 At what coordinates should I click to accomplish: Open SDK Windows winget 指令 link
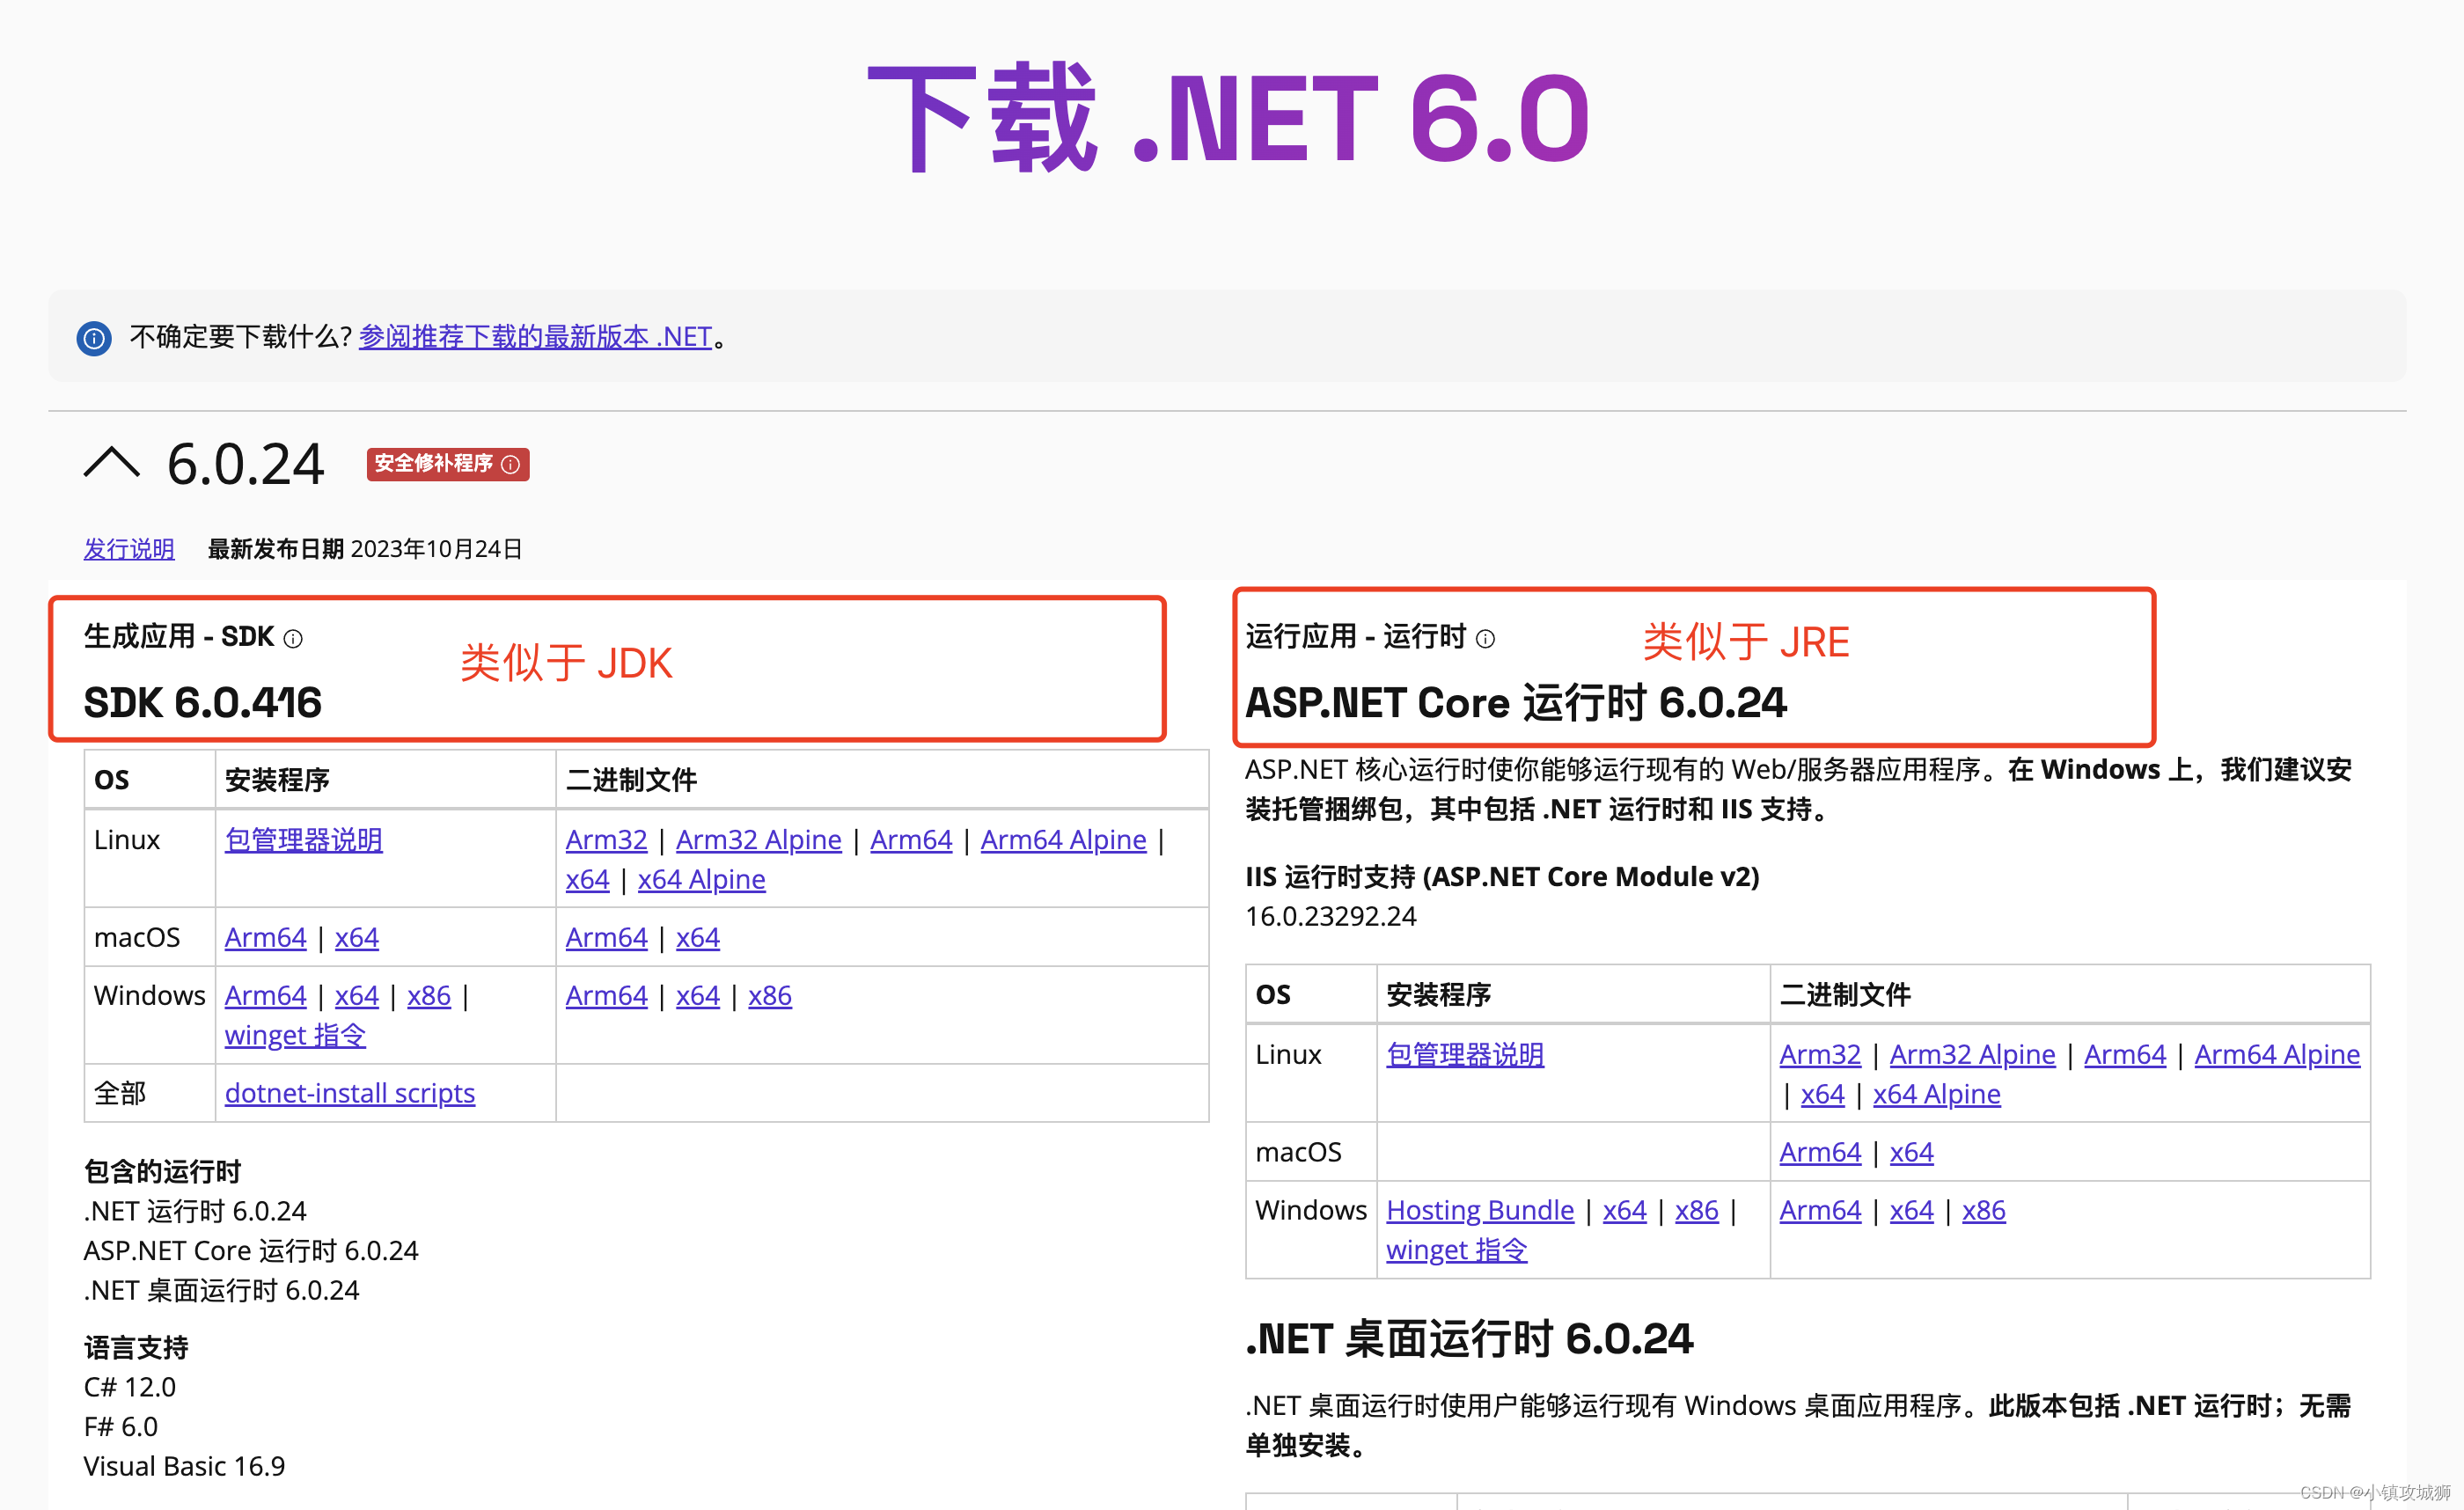(295, 1035)
